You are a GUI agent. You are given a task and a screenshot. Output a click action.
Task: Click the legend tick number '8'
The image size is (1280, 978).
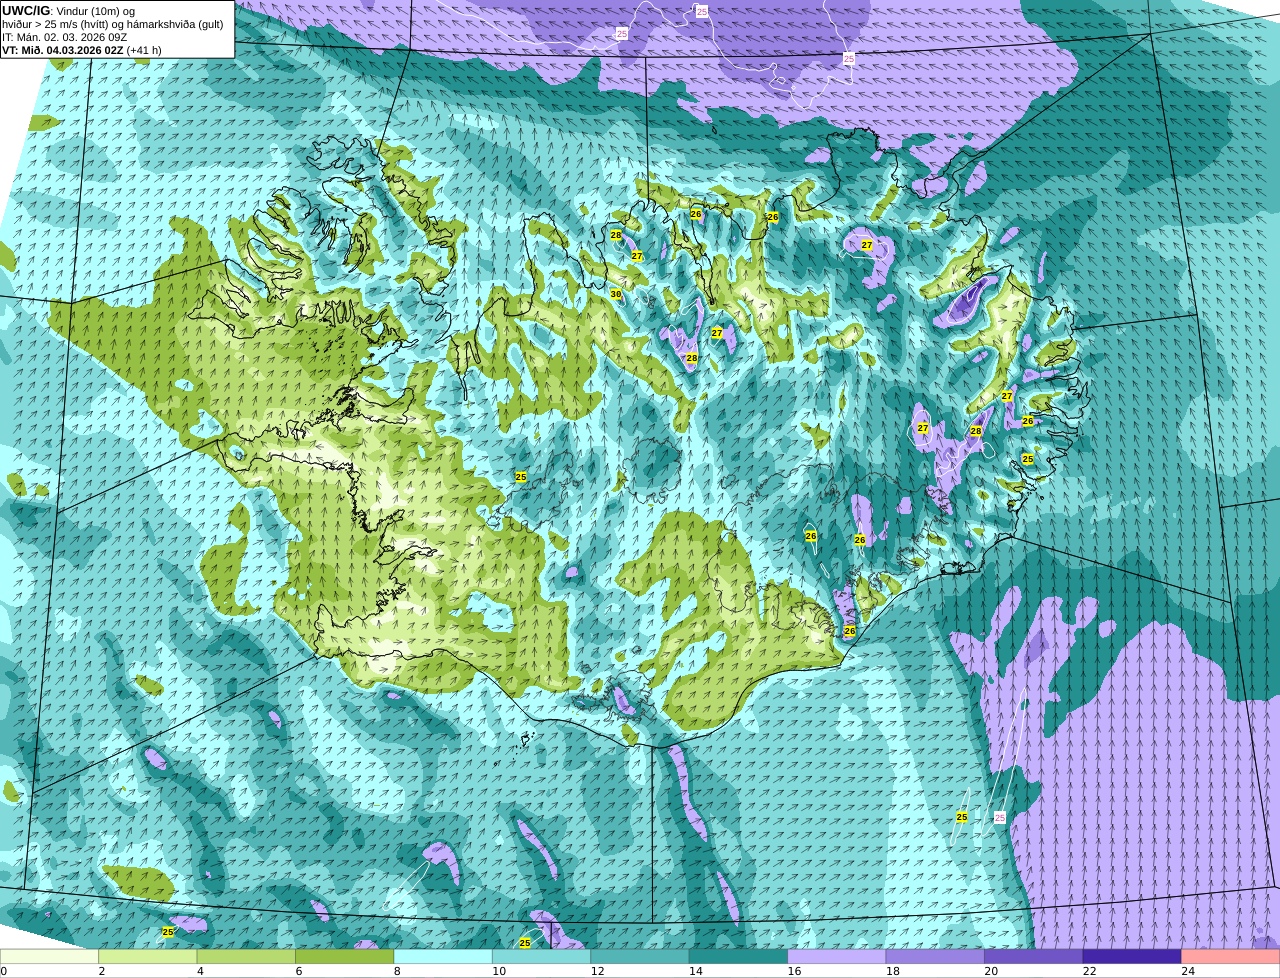point(397,971)
